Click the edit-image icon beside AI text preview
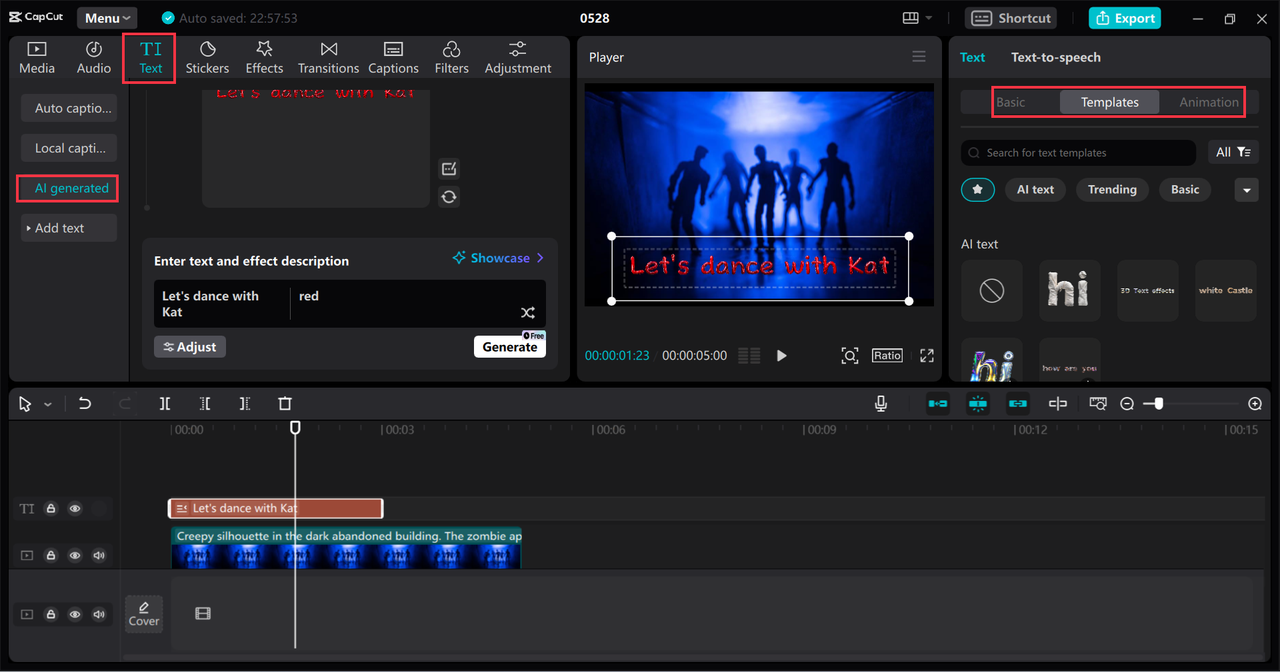The height and width of the screenshot is (672, 1280). click(449, 168)
